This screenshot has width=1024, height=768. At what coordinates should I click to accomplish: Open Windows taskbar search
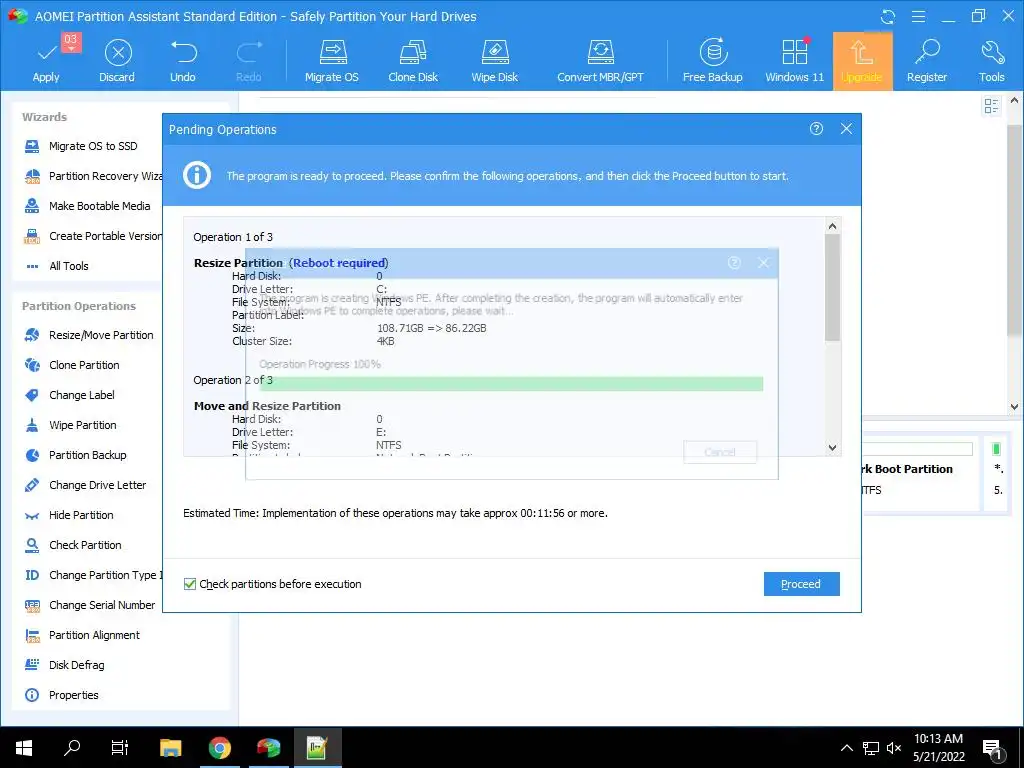71,748
